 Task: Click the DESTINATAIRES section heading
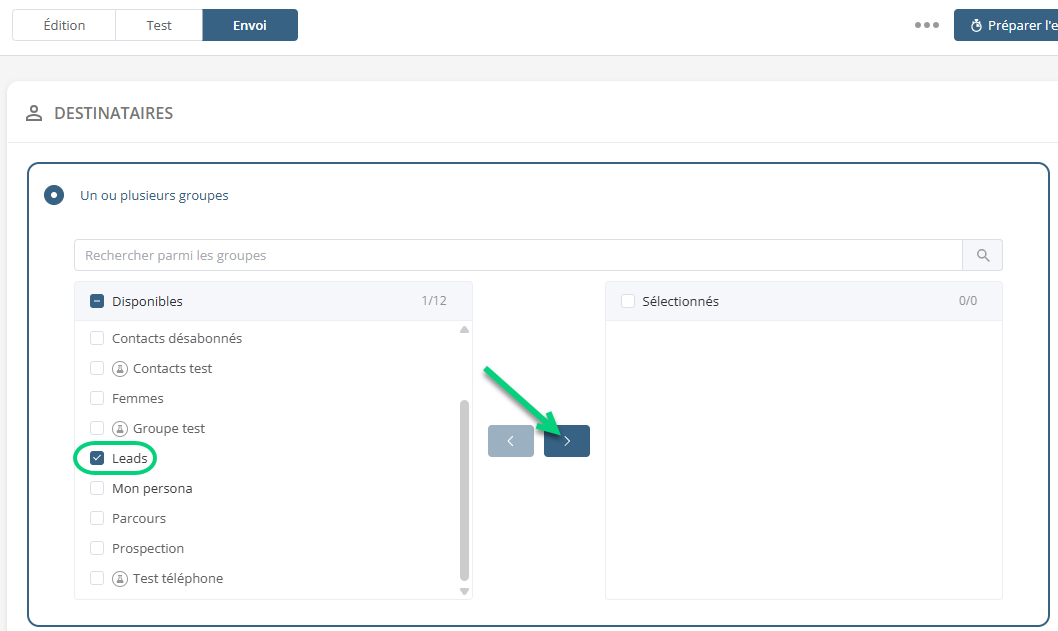(113, 113)
